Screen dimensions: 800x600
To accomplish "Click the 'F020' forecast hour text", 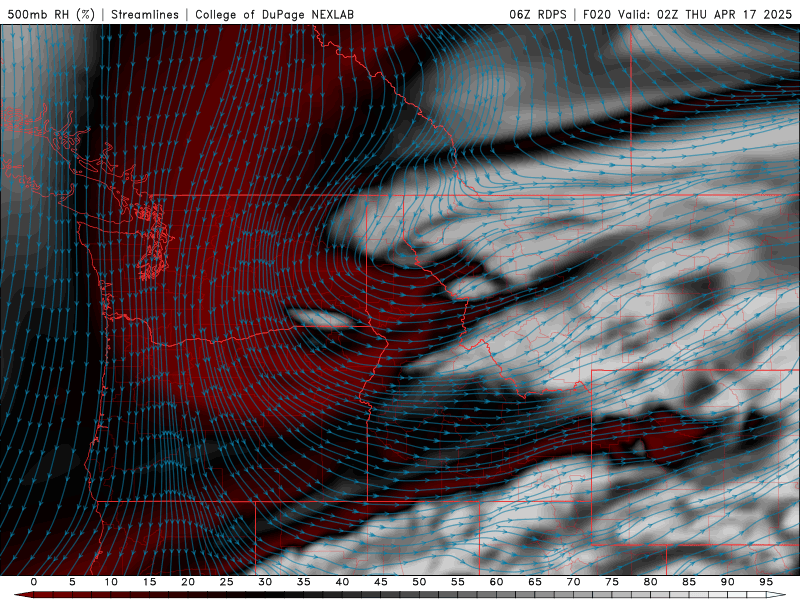I will [x=597, y=14].
